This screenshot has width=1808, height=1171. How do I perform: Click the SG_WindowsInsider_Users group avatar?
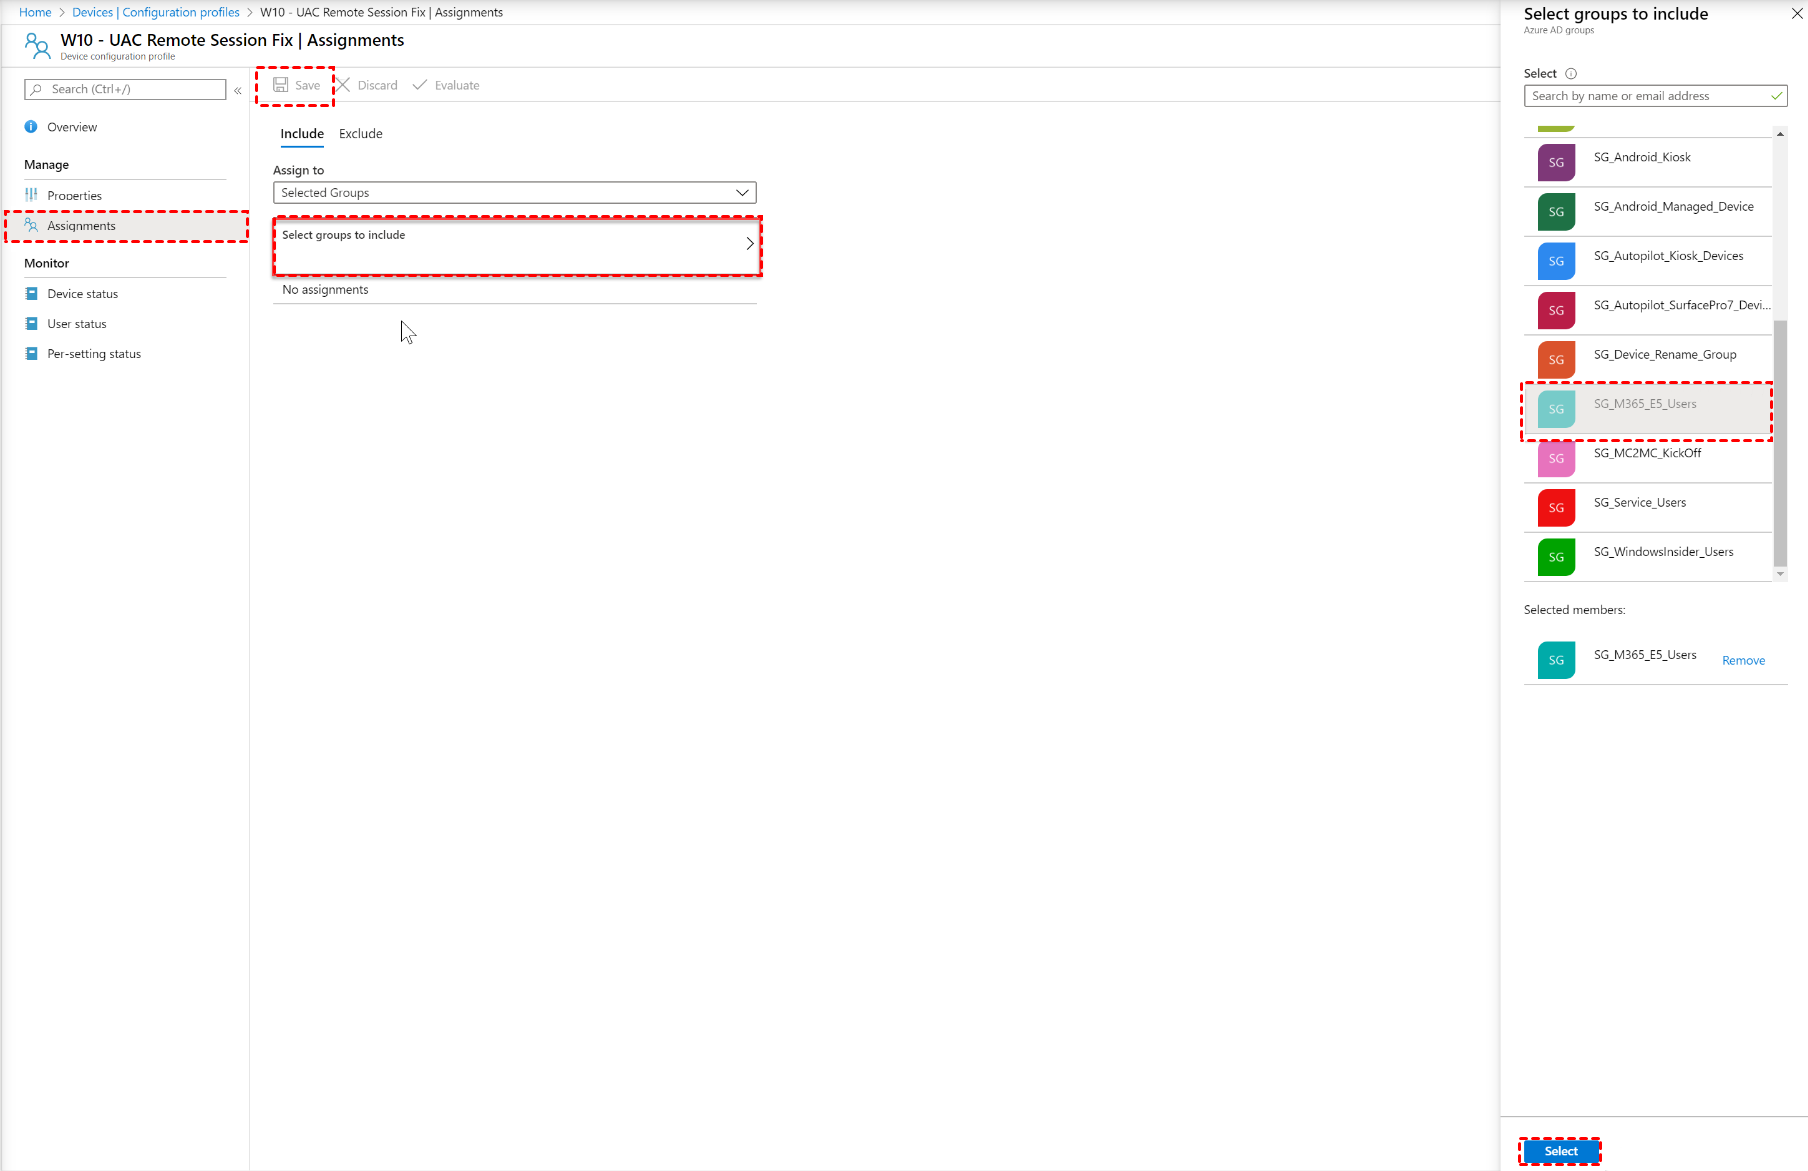pyautogui.click(x=1556, y=557)
